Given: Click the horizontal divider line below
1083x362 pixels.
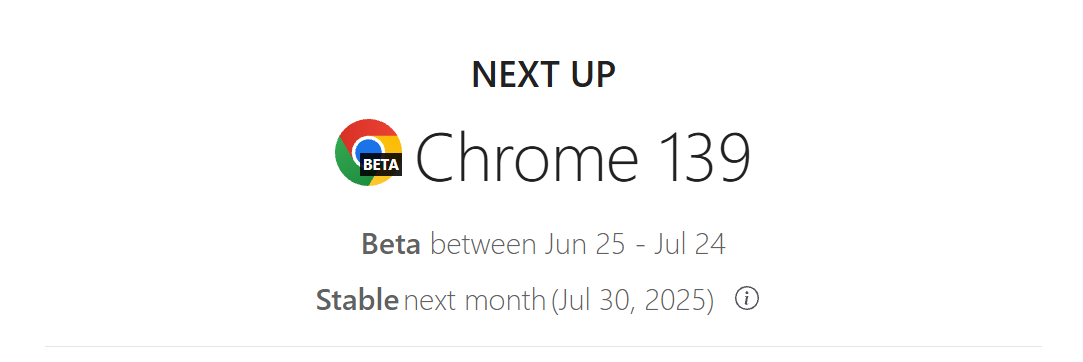Looking at the screenshot, I should 543,346.
